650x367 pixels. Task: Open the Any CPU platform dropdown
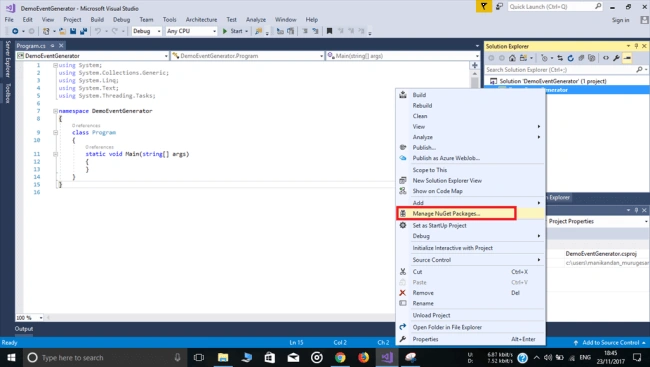coord(191,31)
